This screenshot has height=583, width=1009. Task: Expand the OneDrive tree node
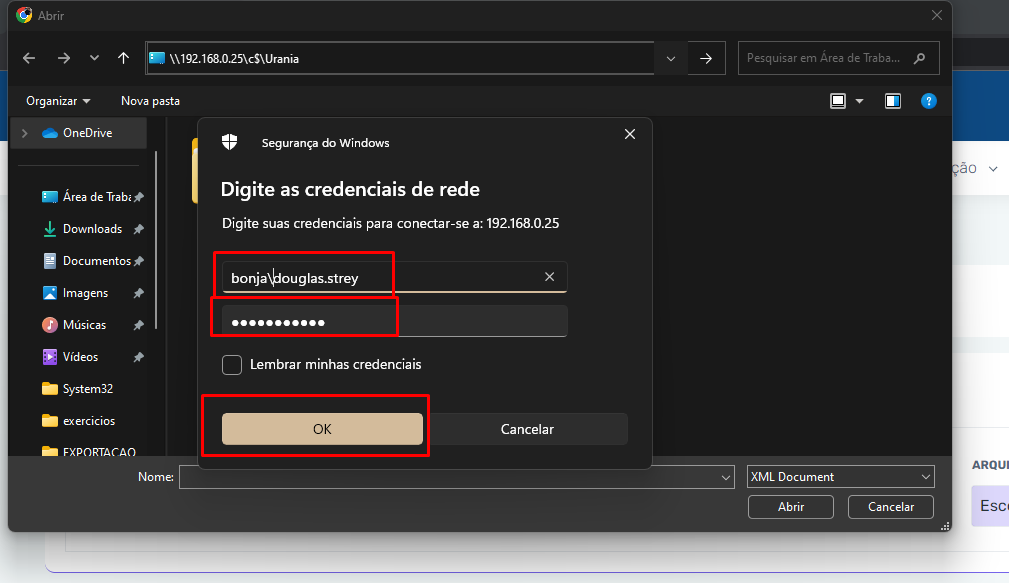24,133
